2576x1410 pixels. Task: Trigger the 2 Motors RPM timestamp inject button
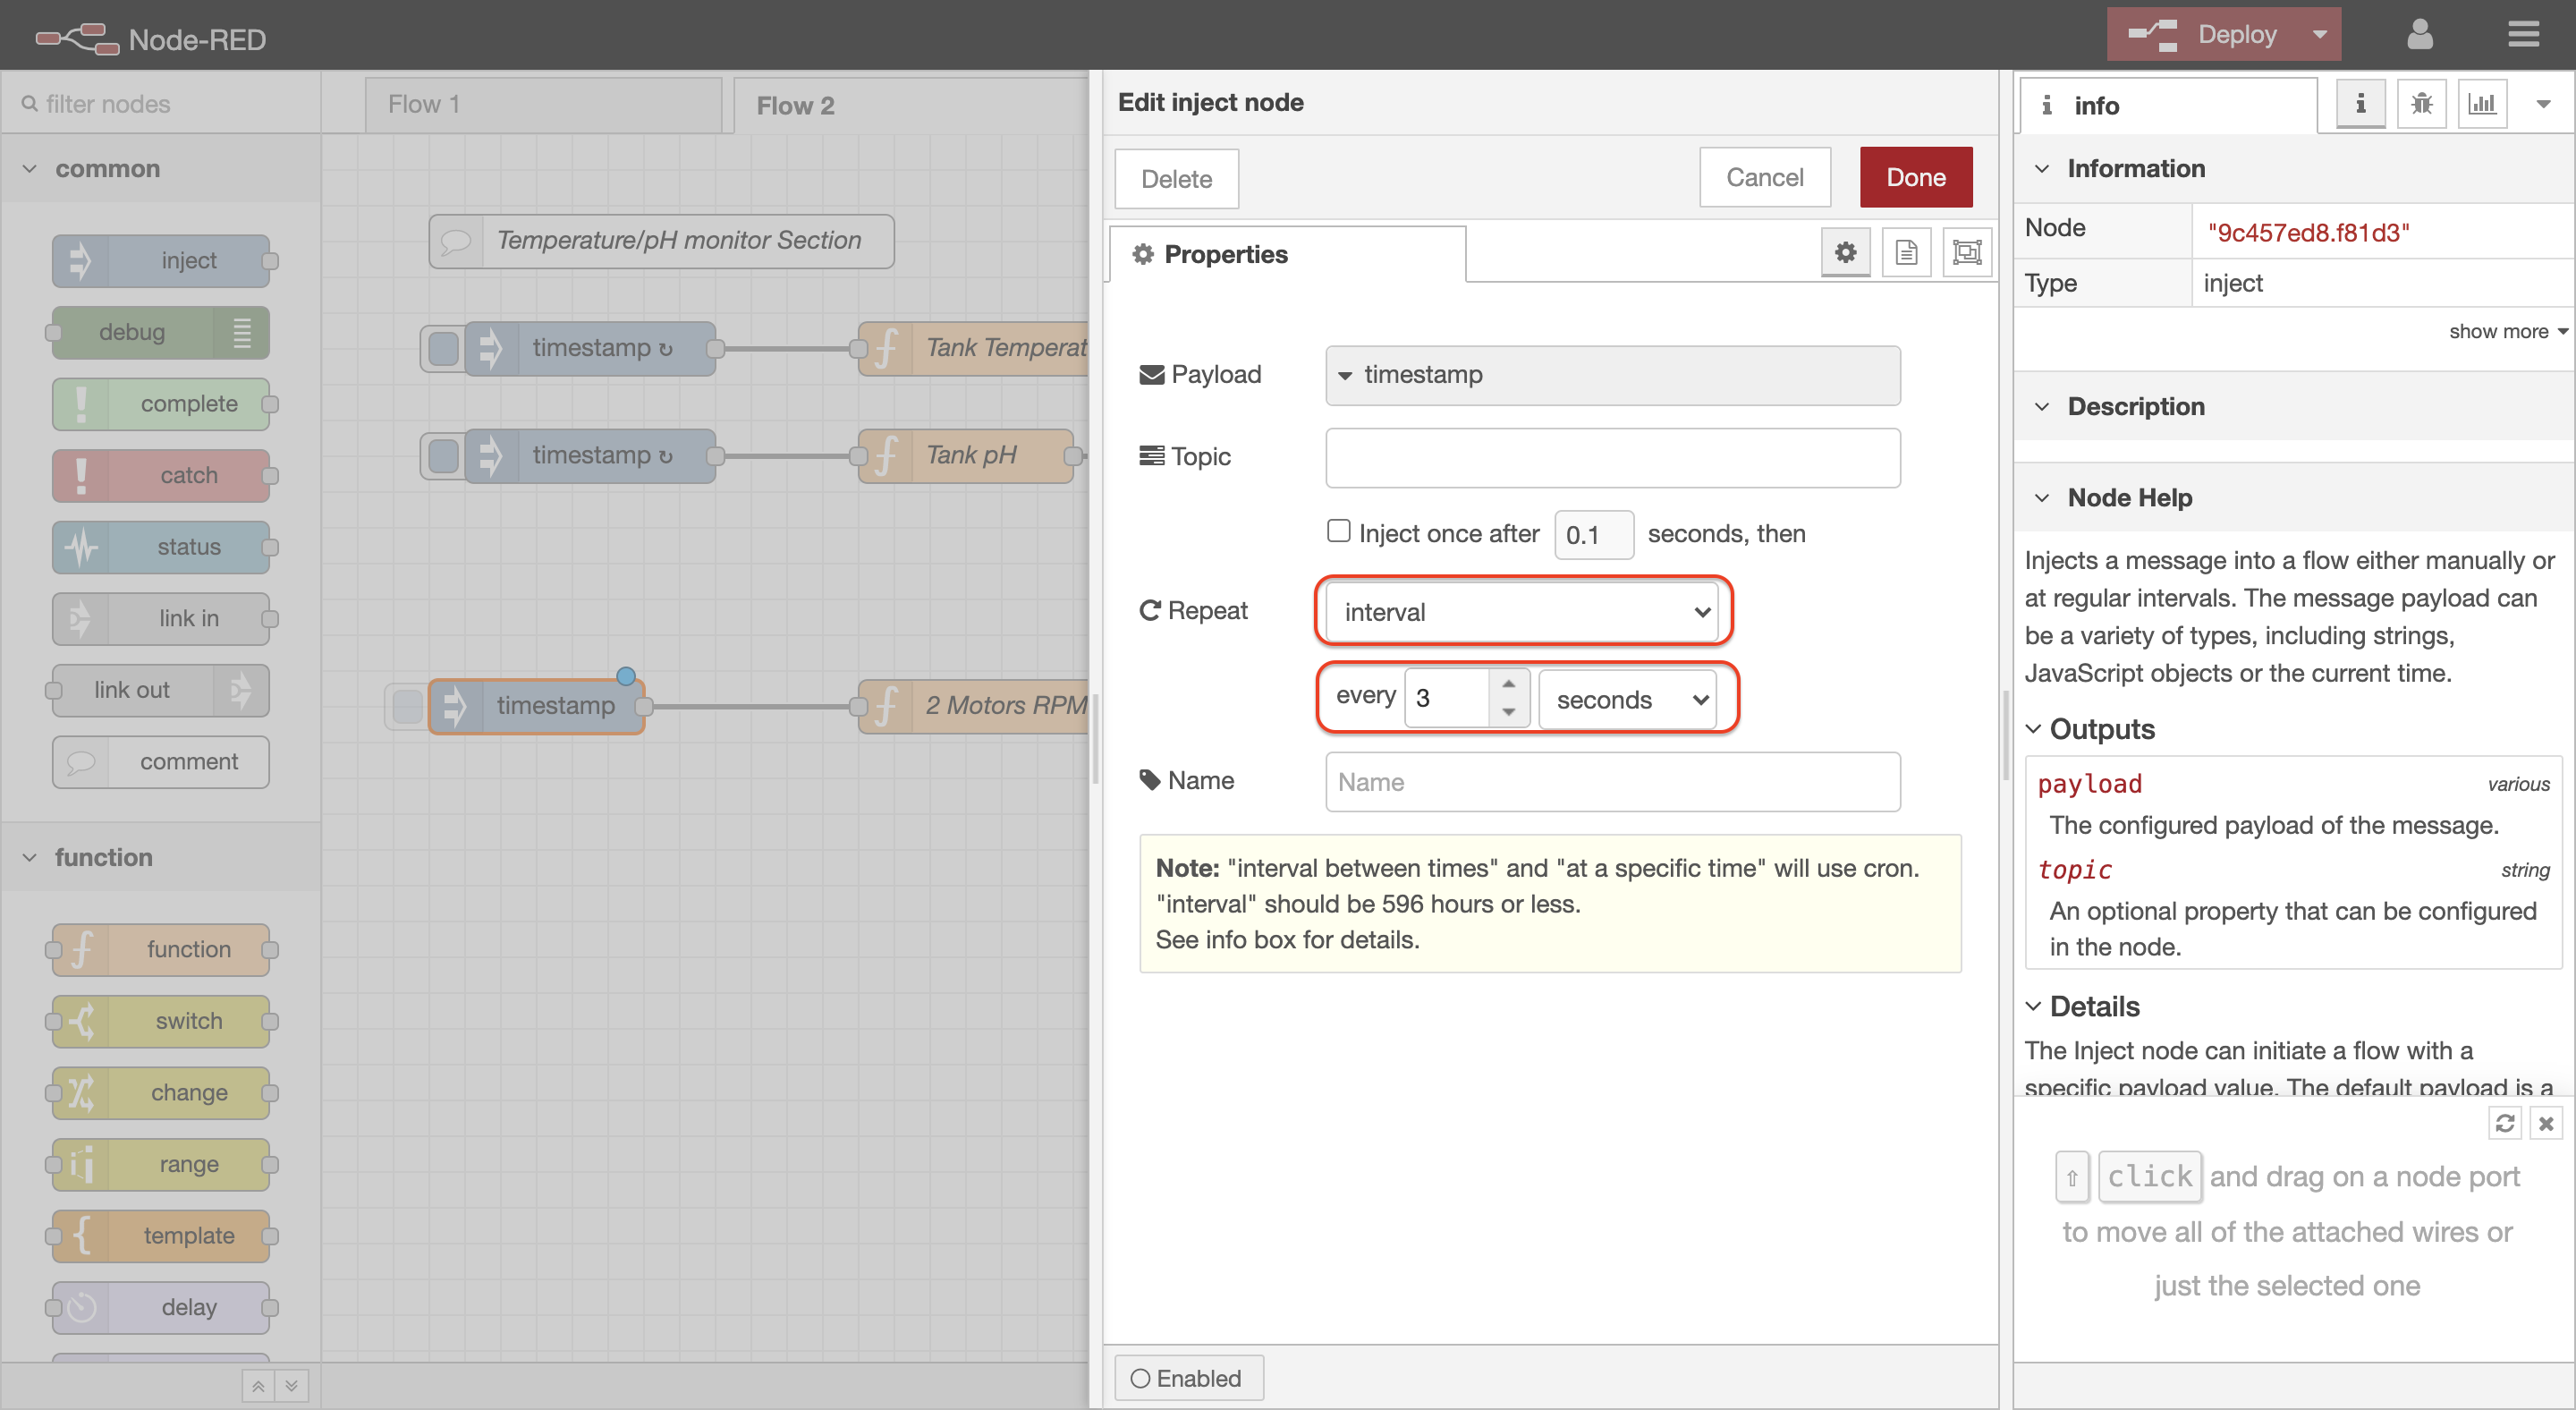(x=407, y=706)
